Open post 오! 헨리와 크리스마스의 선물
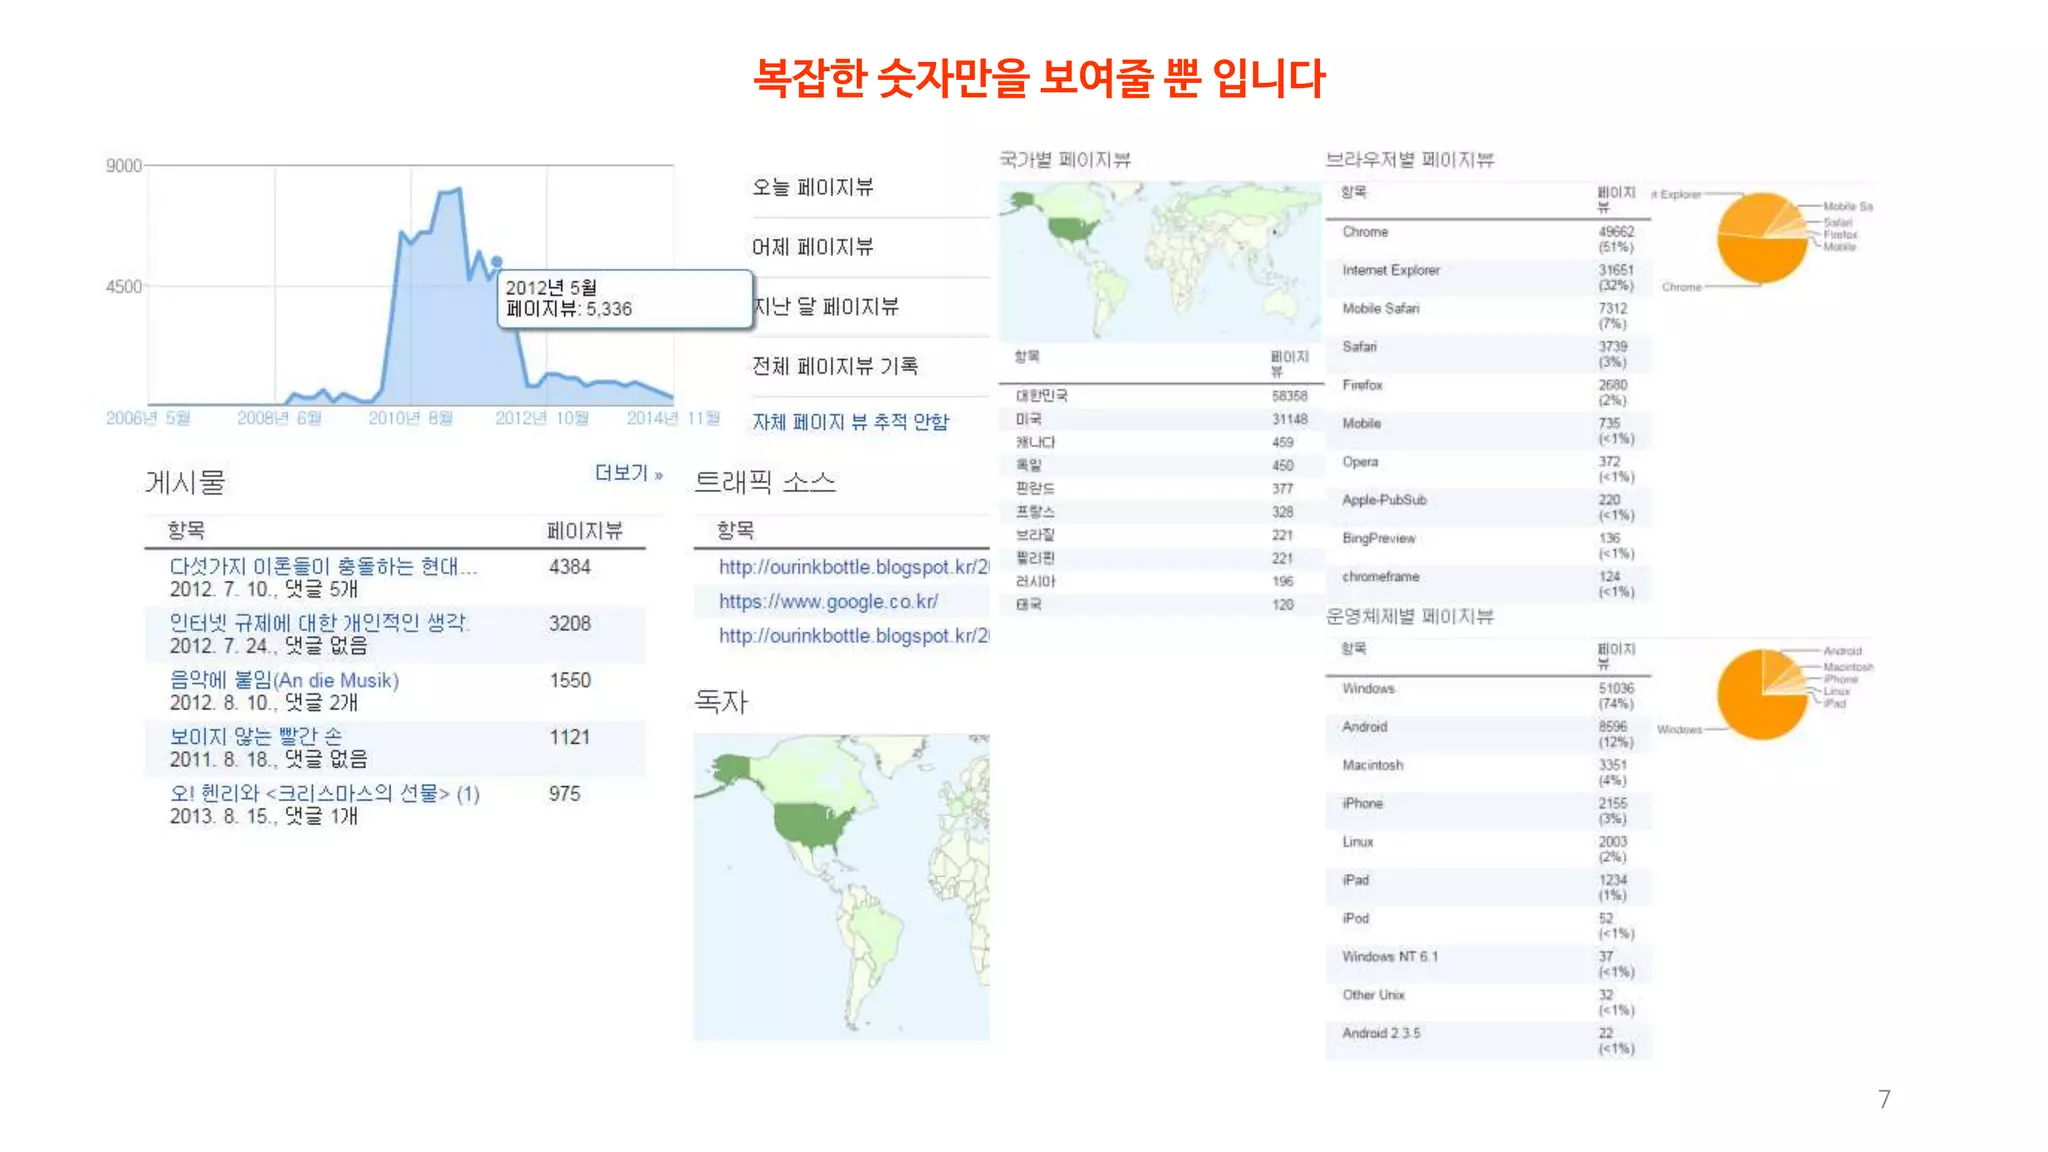Image resolution: width=2048 pixels, height=1152 pixels. click(324, 793)
